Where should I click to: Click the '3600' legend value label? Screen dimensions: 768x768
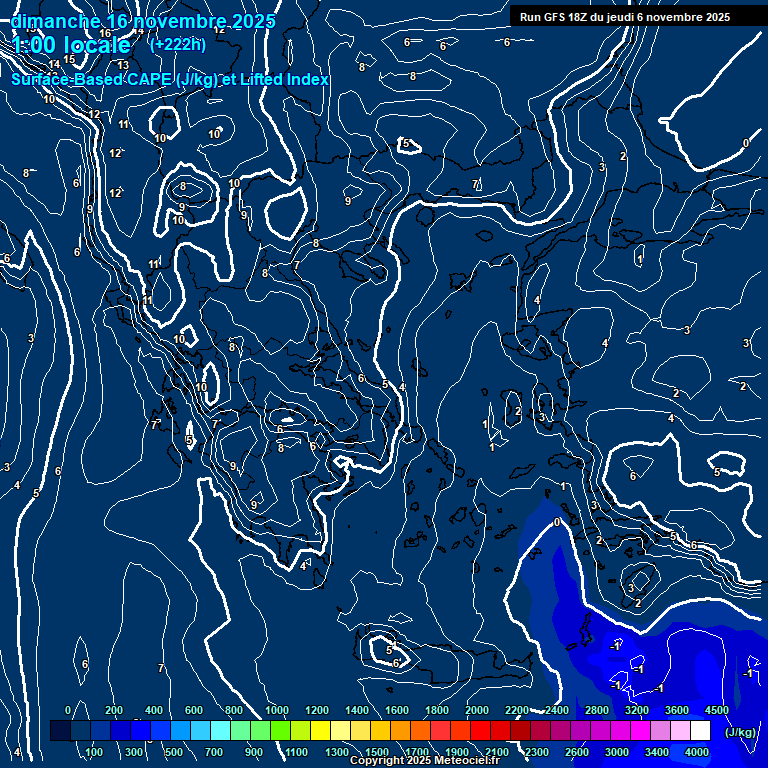click(676, 710)
